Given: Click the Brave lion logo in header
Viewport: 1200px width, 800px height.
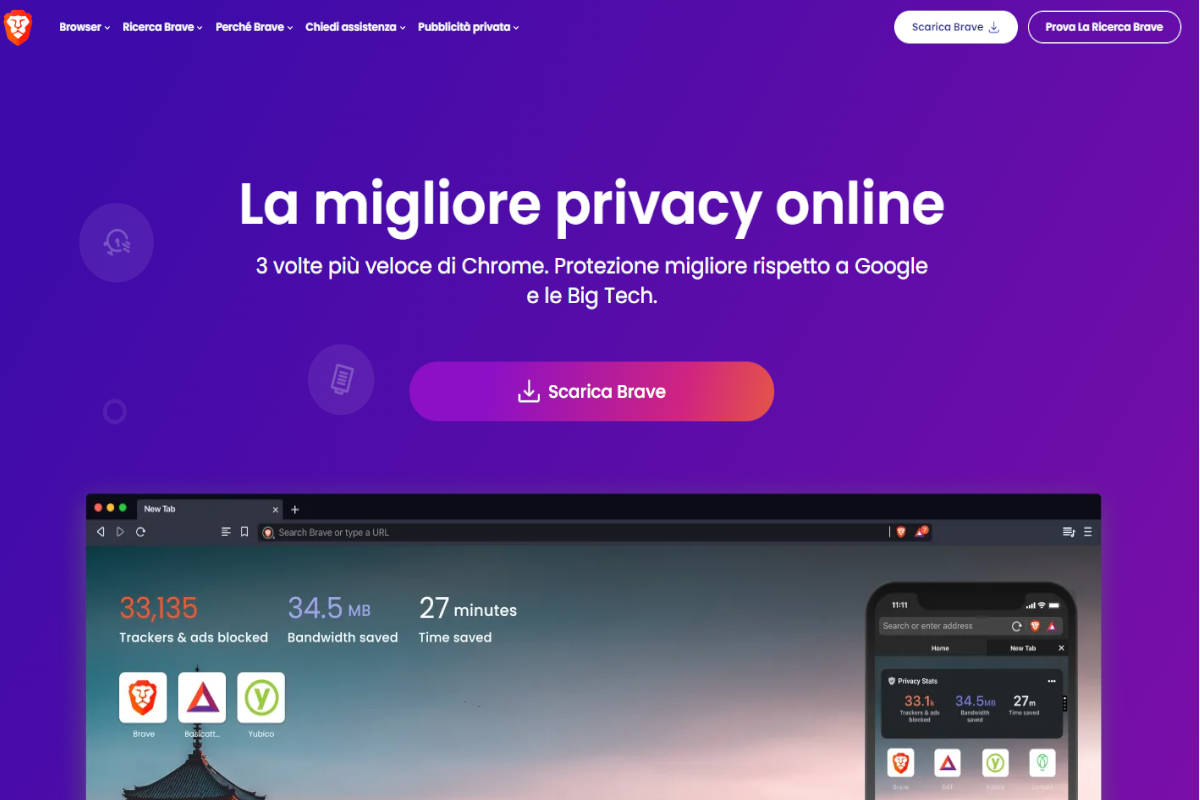Looking at the screenshot, I should click(x=18, y=27).
